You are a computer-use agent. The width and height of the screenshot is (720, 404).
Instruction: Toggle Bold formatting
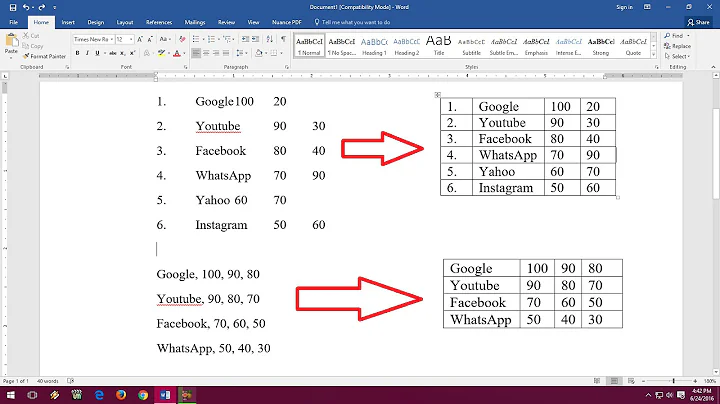[78, 53]
